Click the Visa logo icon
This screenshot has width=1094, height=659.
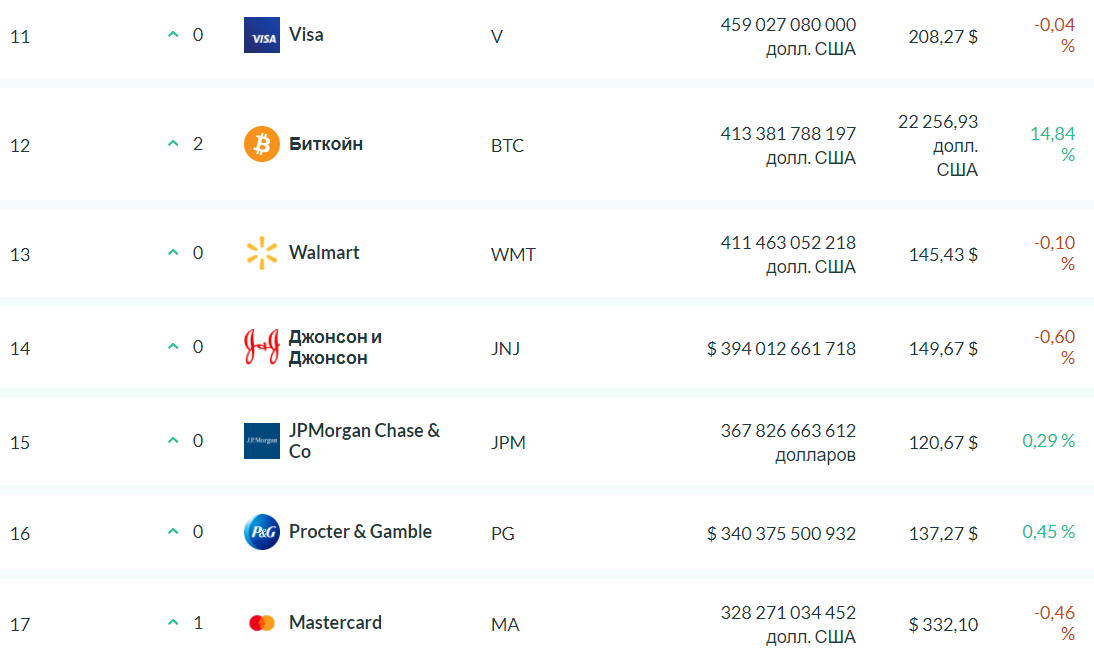point(262,35)
